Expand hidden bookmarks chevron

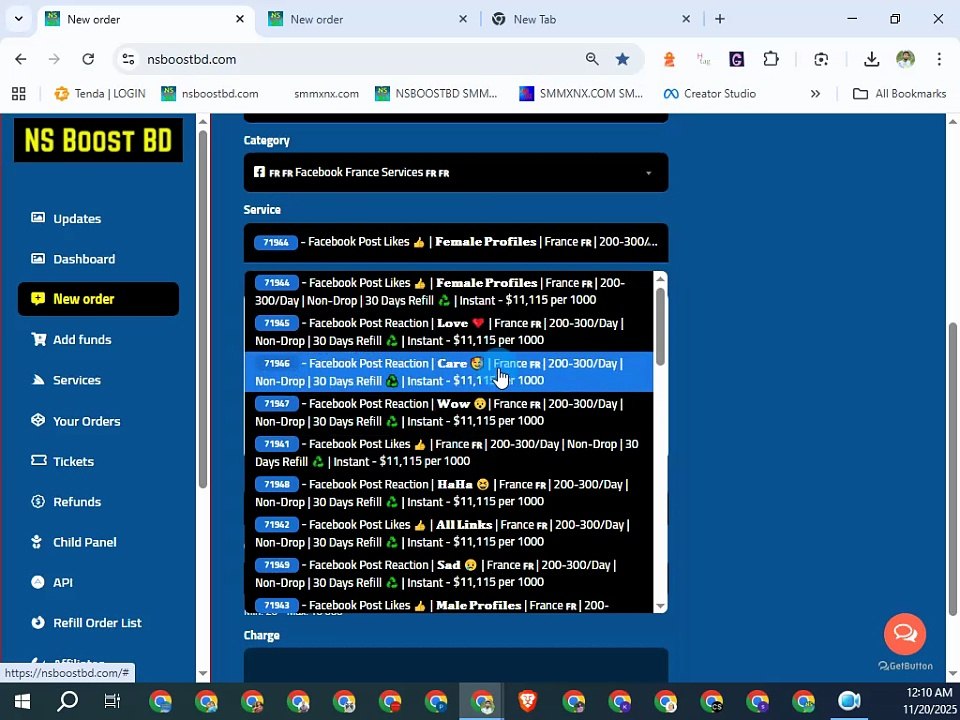click(815, 94)
